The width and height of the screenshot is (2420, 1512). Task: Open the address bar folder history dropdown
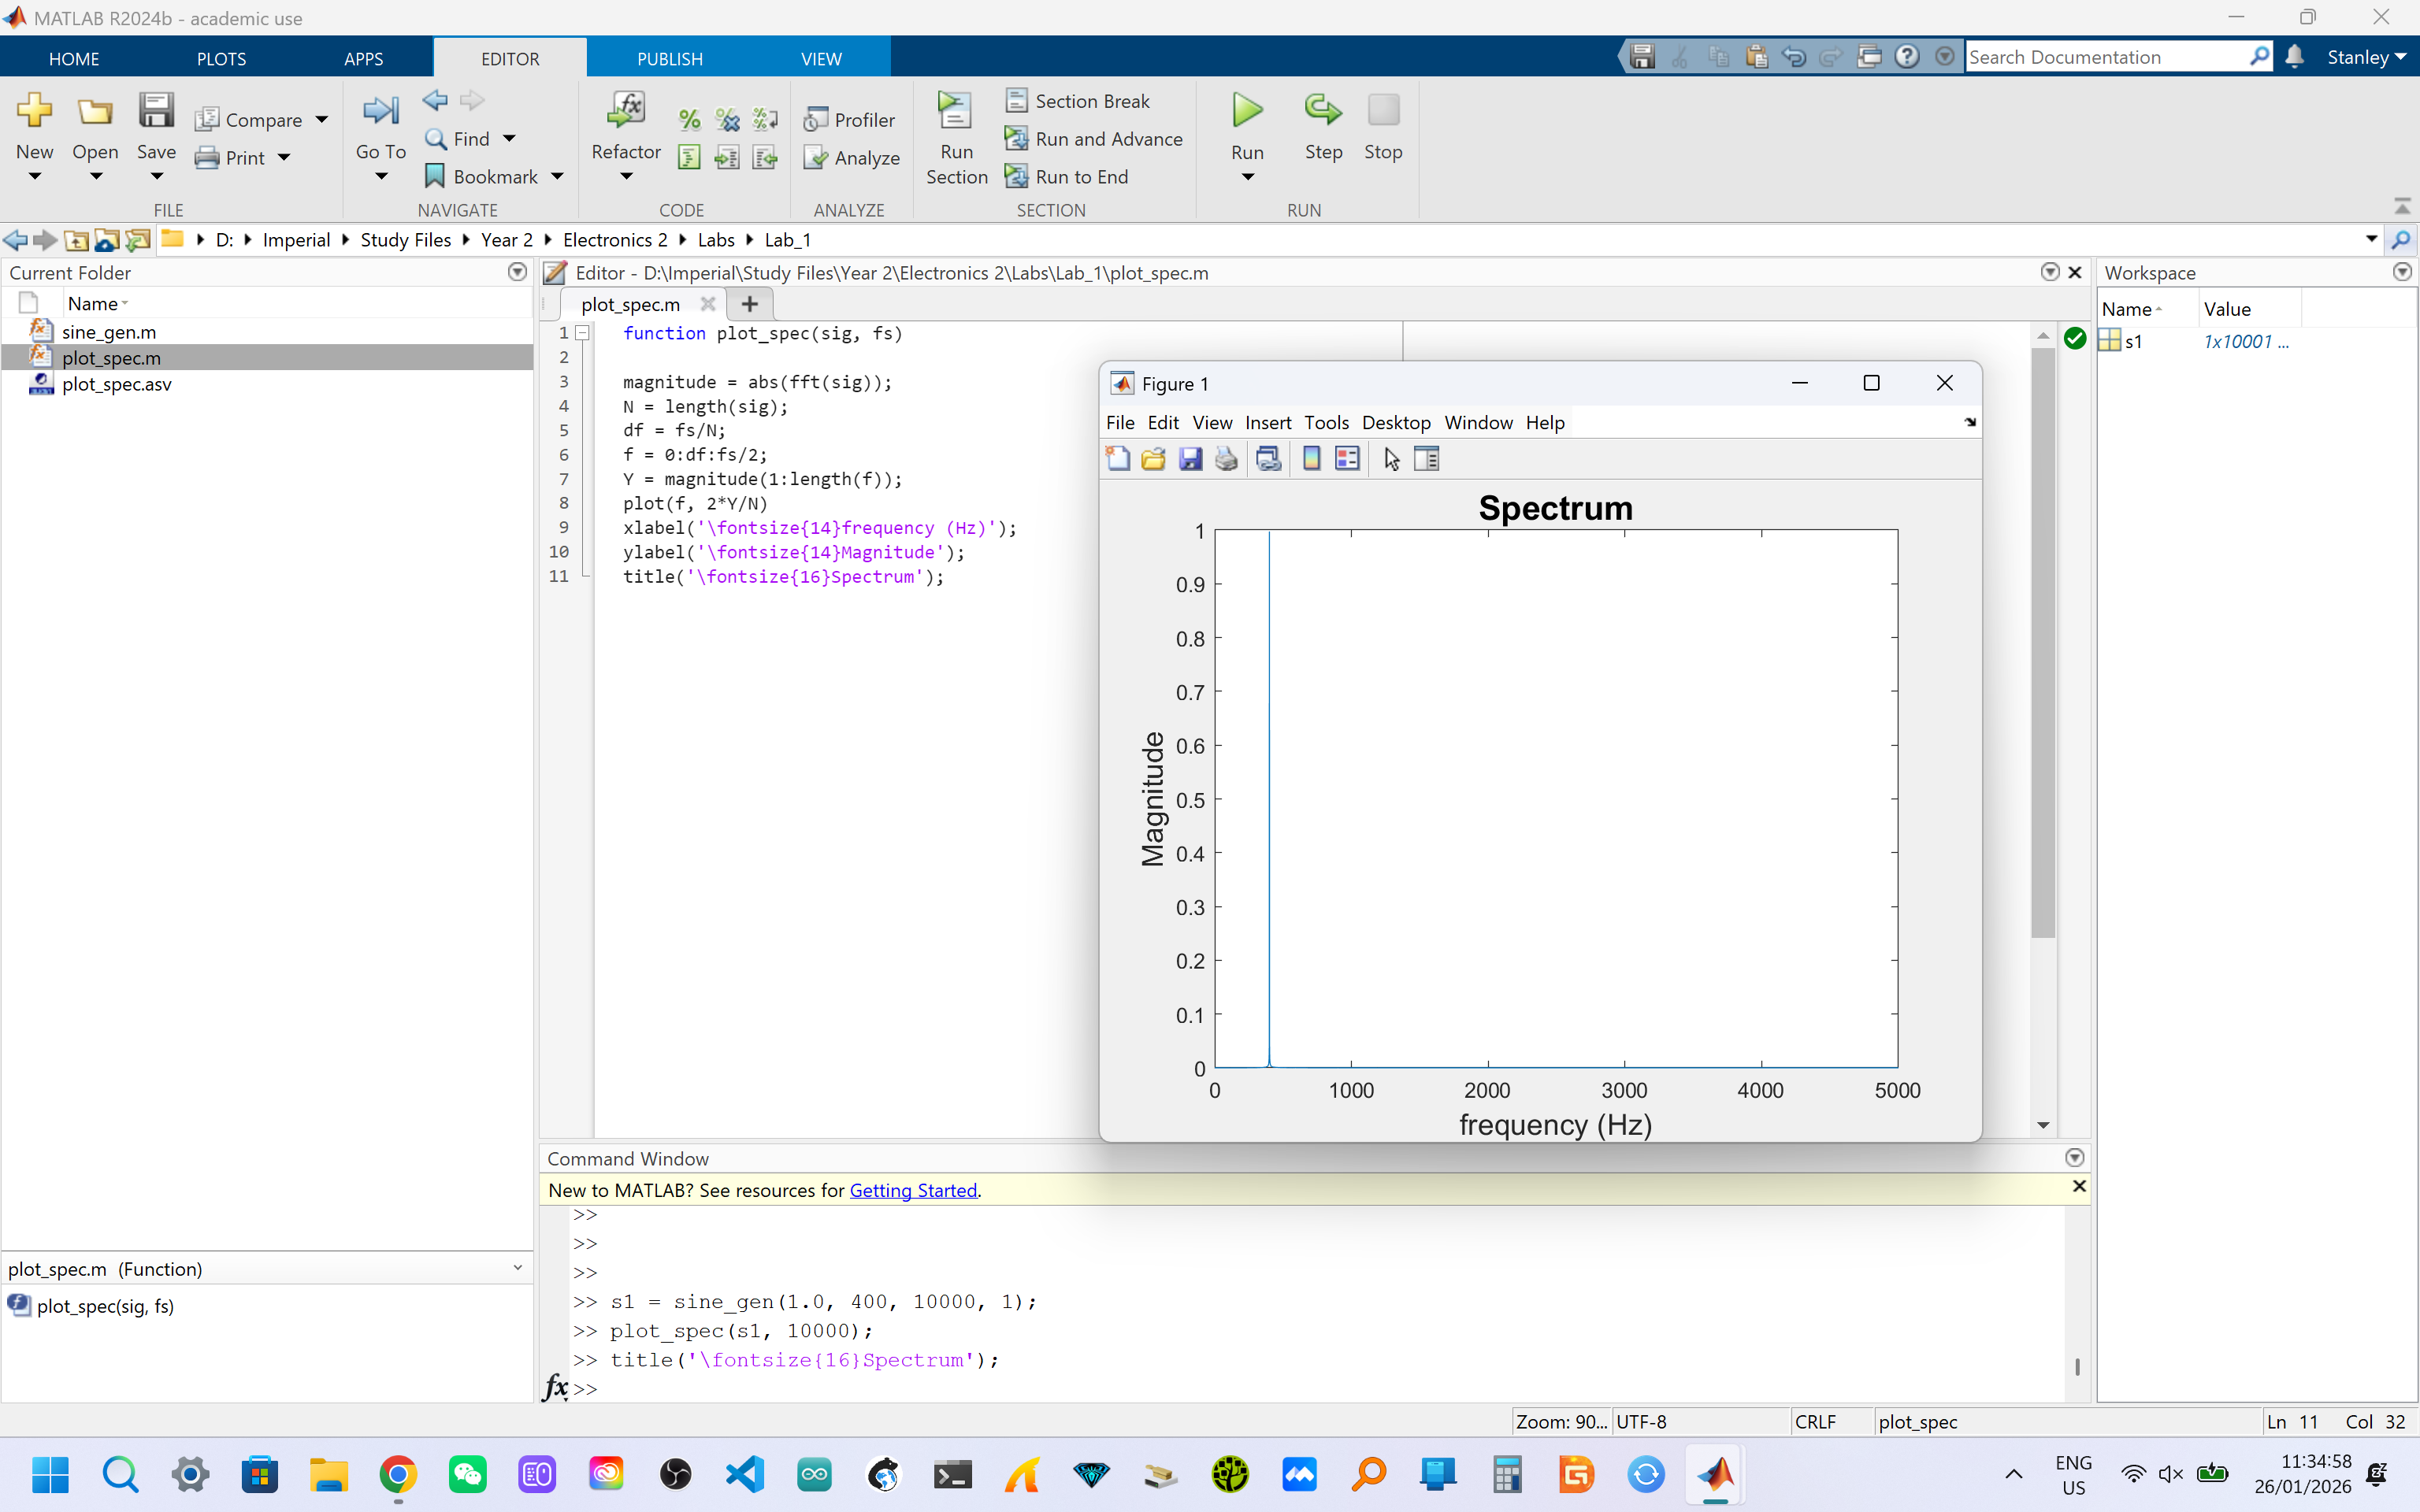[2371, 239]
